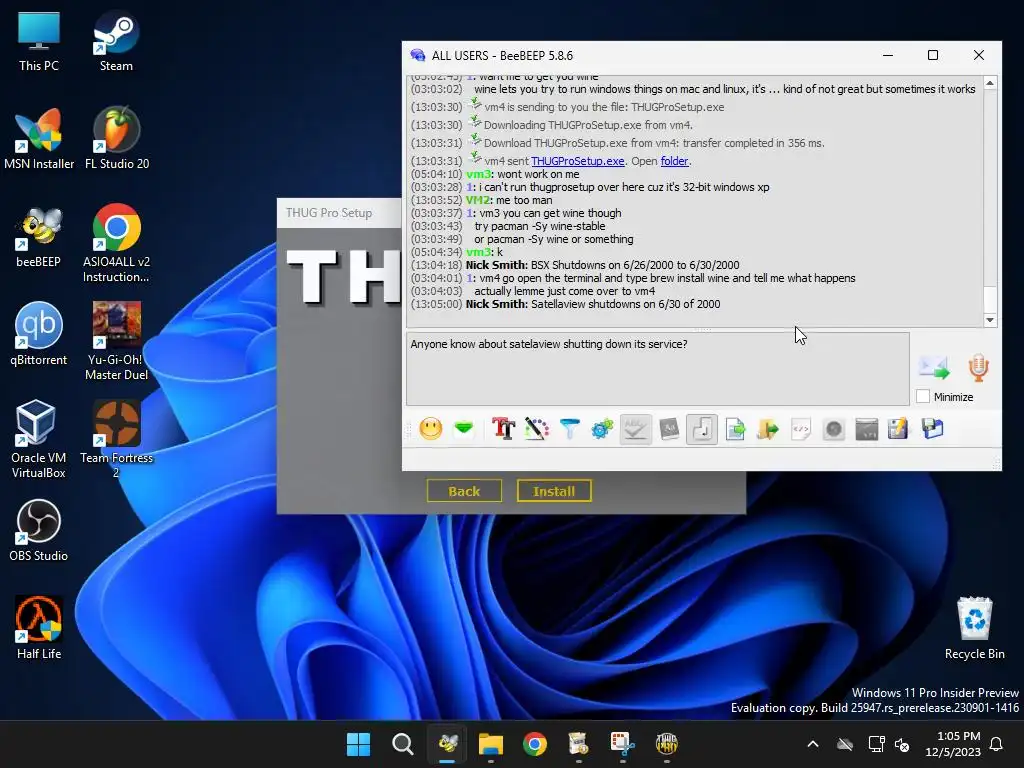The height and width of the screenshot is (768, 1024).
Task: Click the gray round record icon
Action: (x=833, y=429)
